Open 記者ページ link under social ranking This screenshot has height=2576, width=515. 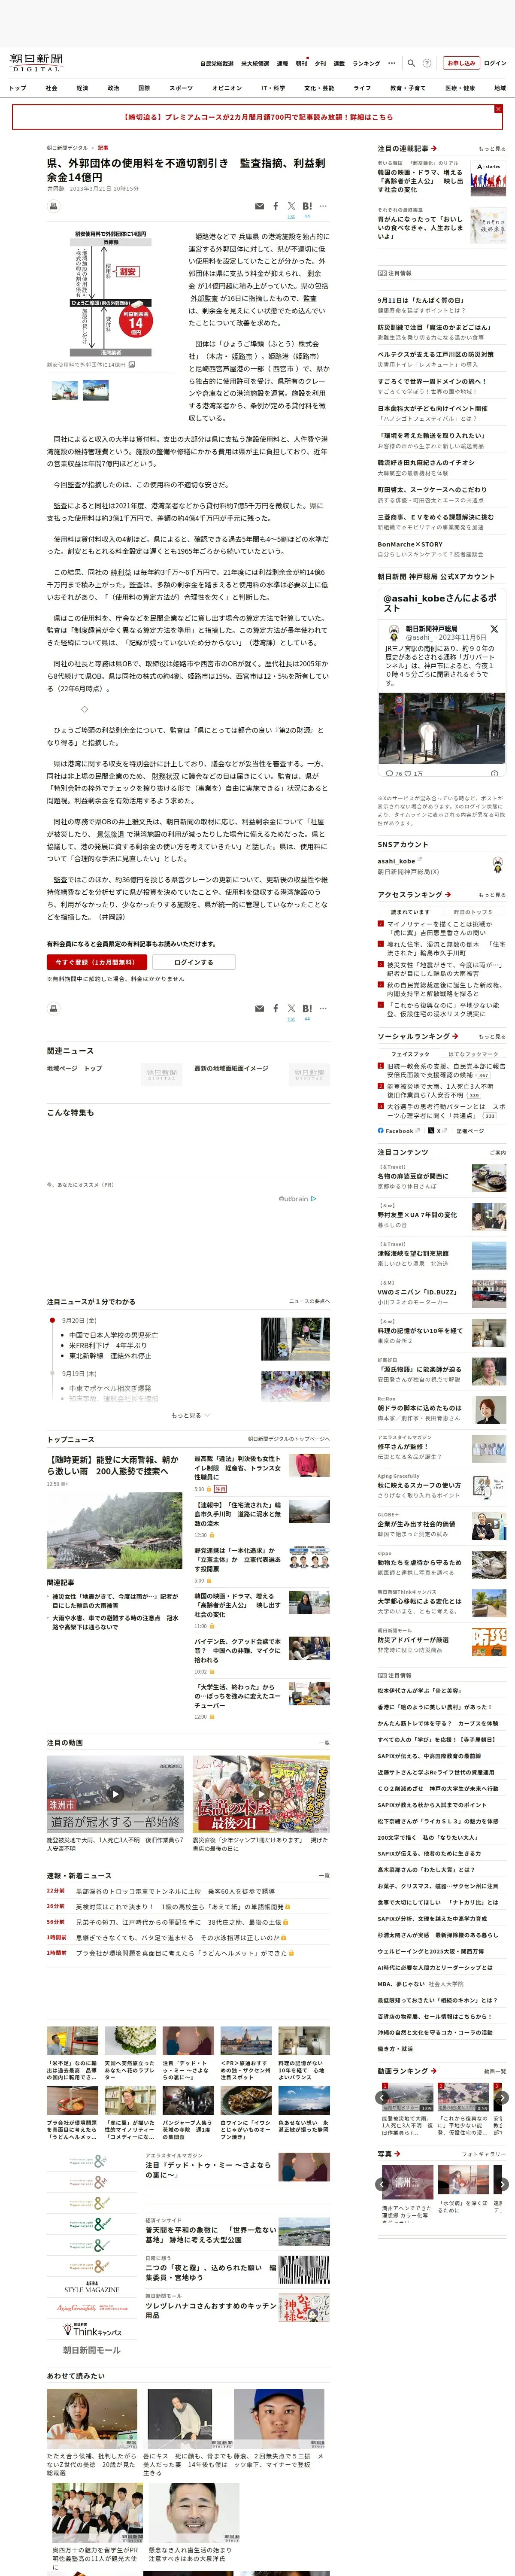tap(470, 1130)
